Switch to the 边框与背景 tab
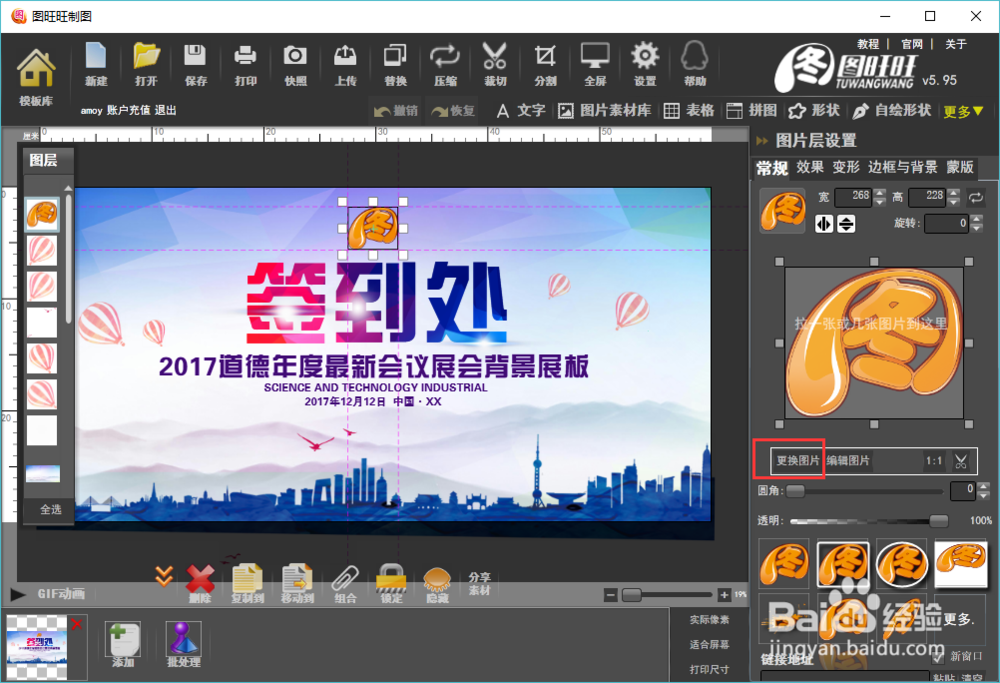This screenshot has width=1000, height=683. (902, 167)
